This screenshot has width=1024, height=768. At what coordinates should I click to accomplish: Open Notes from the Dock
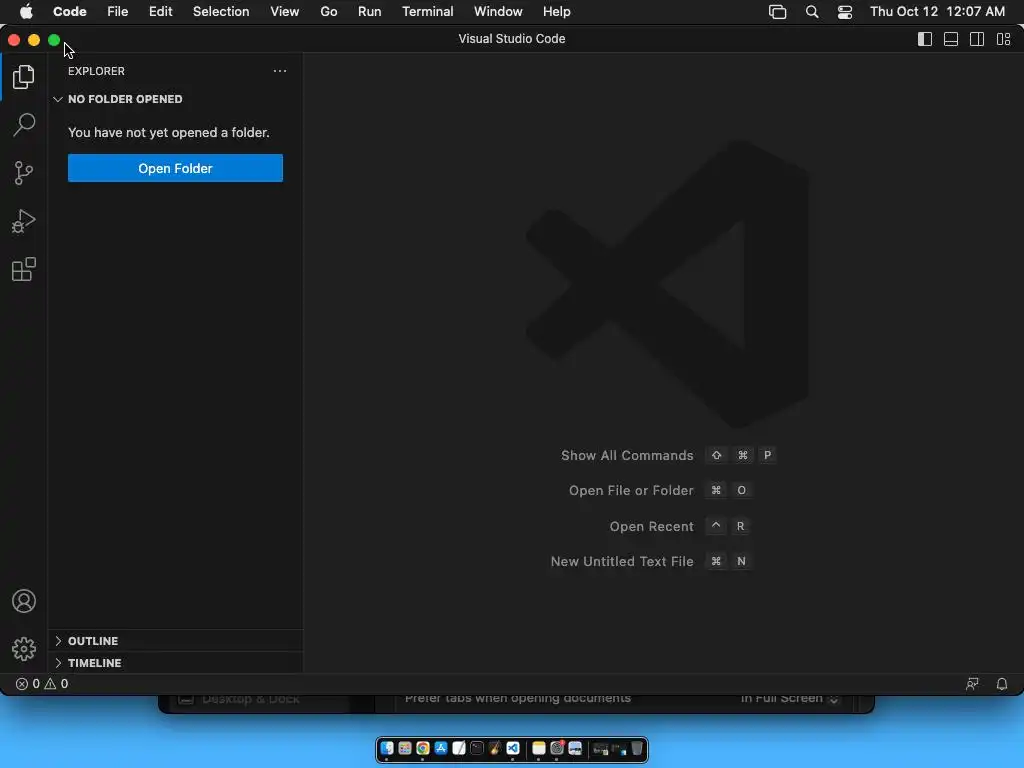pyautogui.click(x=539, y=748)
